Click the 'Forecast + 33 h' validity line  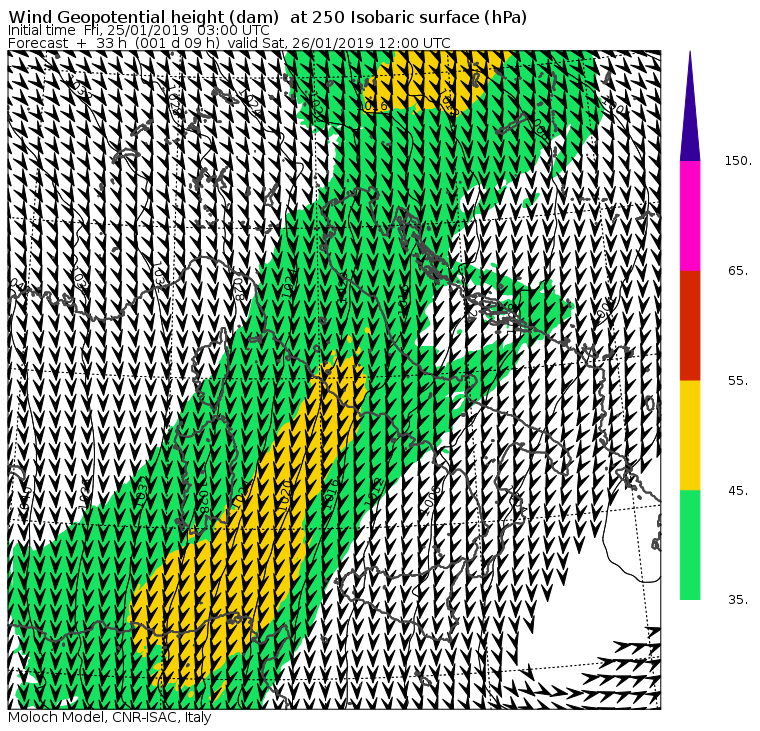tap(229, 43)
